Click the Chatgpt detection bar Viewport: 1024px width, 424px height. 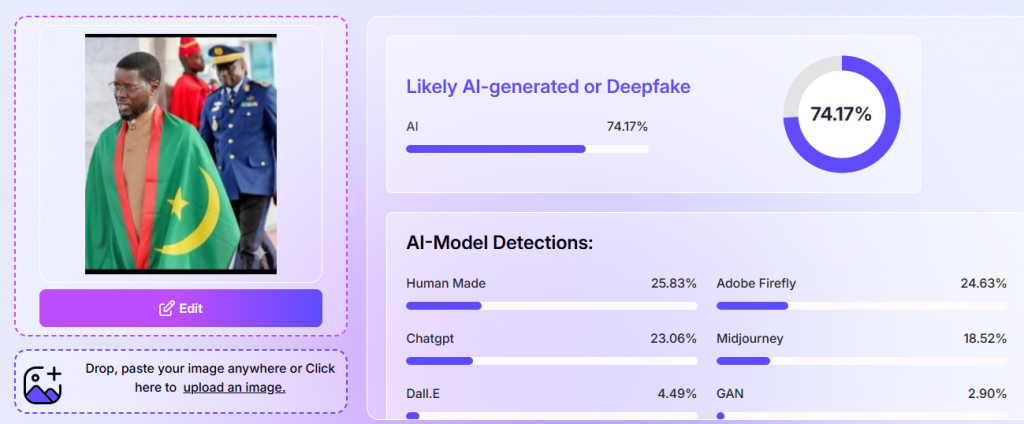pyautogui.click(x=551, y=360)
